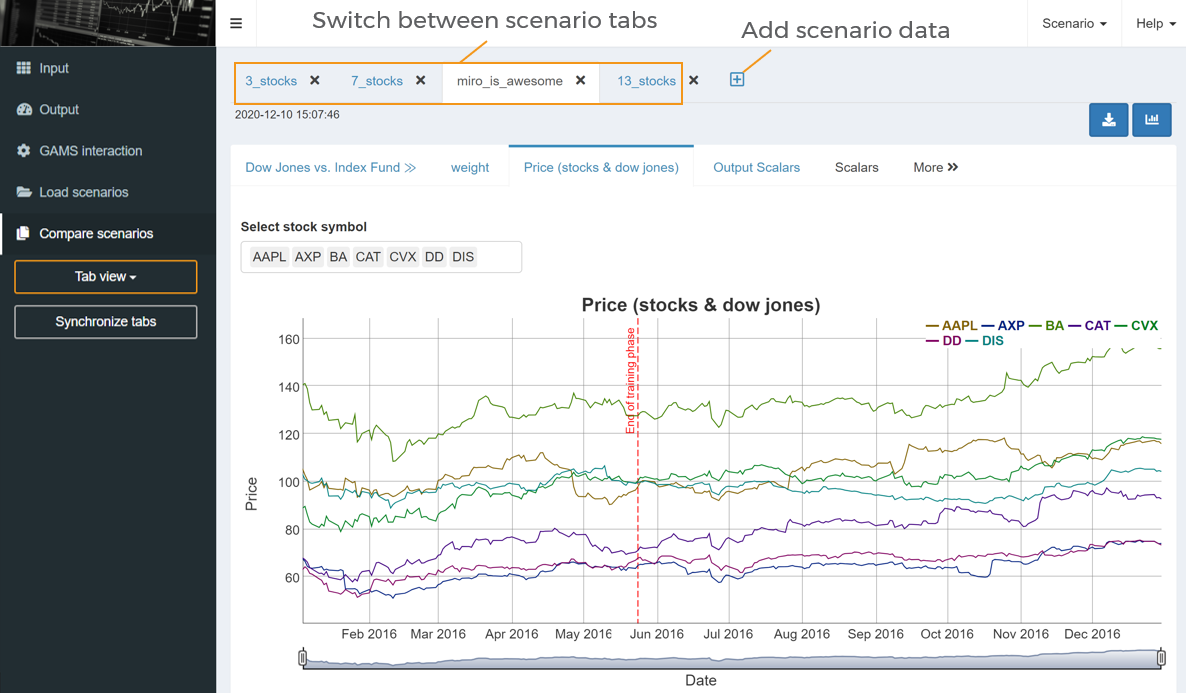The image size is (1186, 693).
Task: Select Compare scenarios in sidebar
Action: 107,234
